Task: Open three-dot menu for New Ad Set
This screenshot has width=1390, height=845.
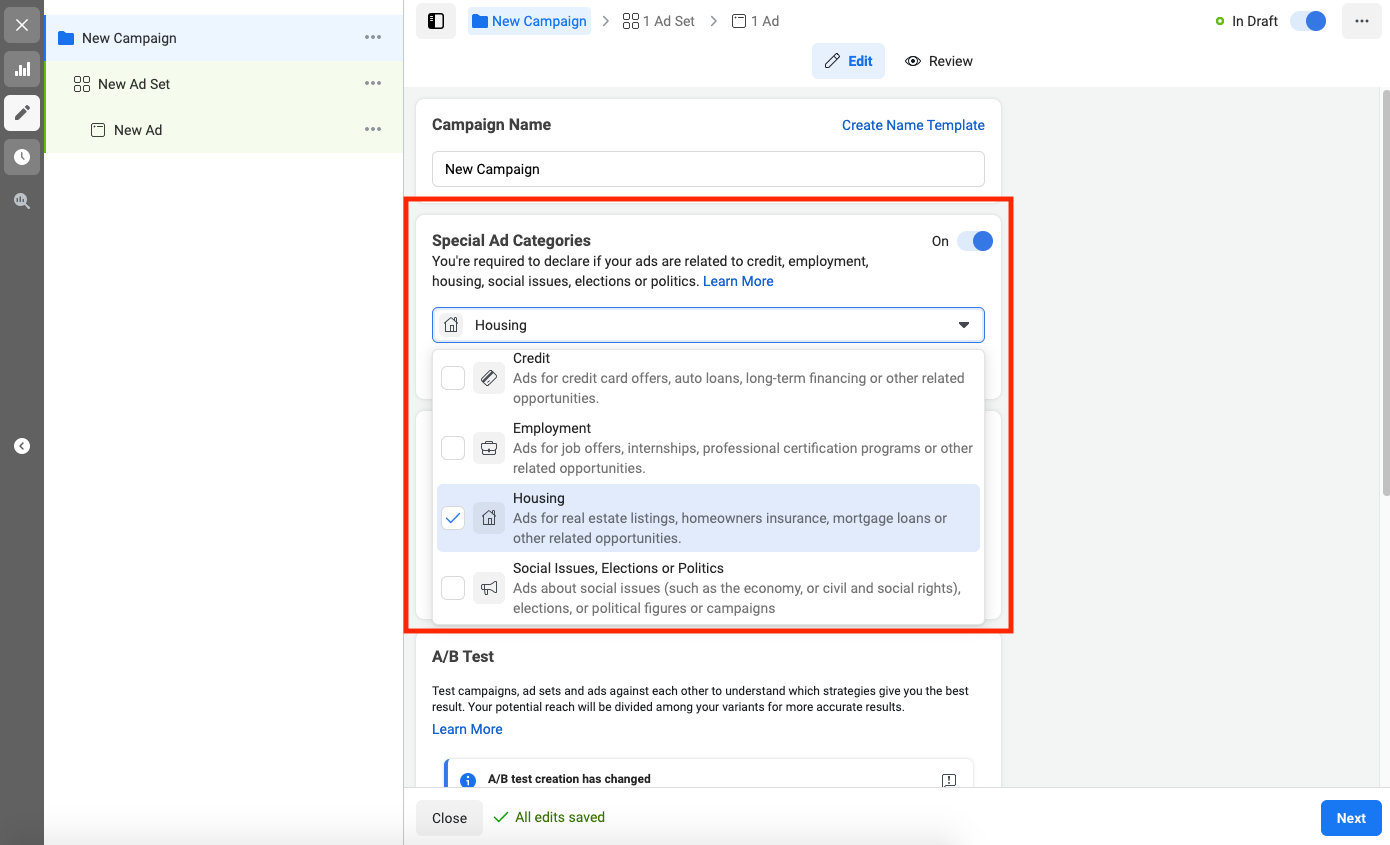Action: click(373, 84)
